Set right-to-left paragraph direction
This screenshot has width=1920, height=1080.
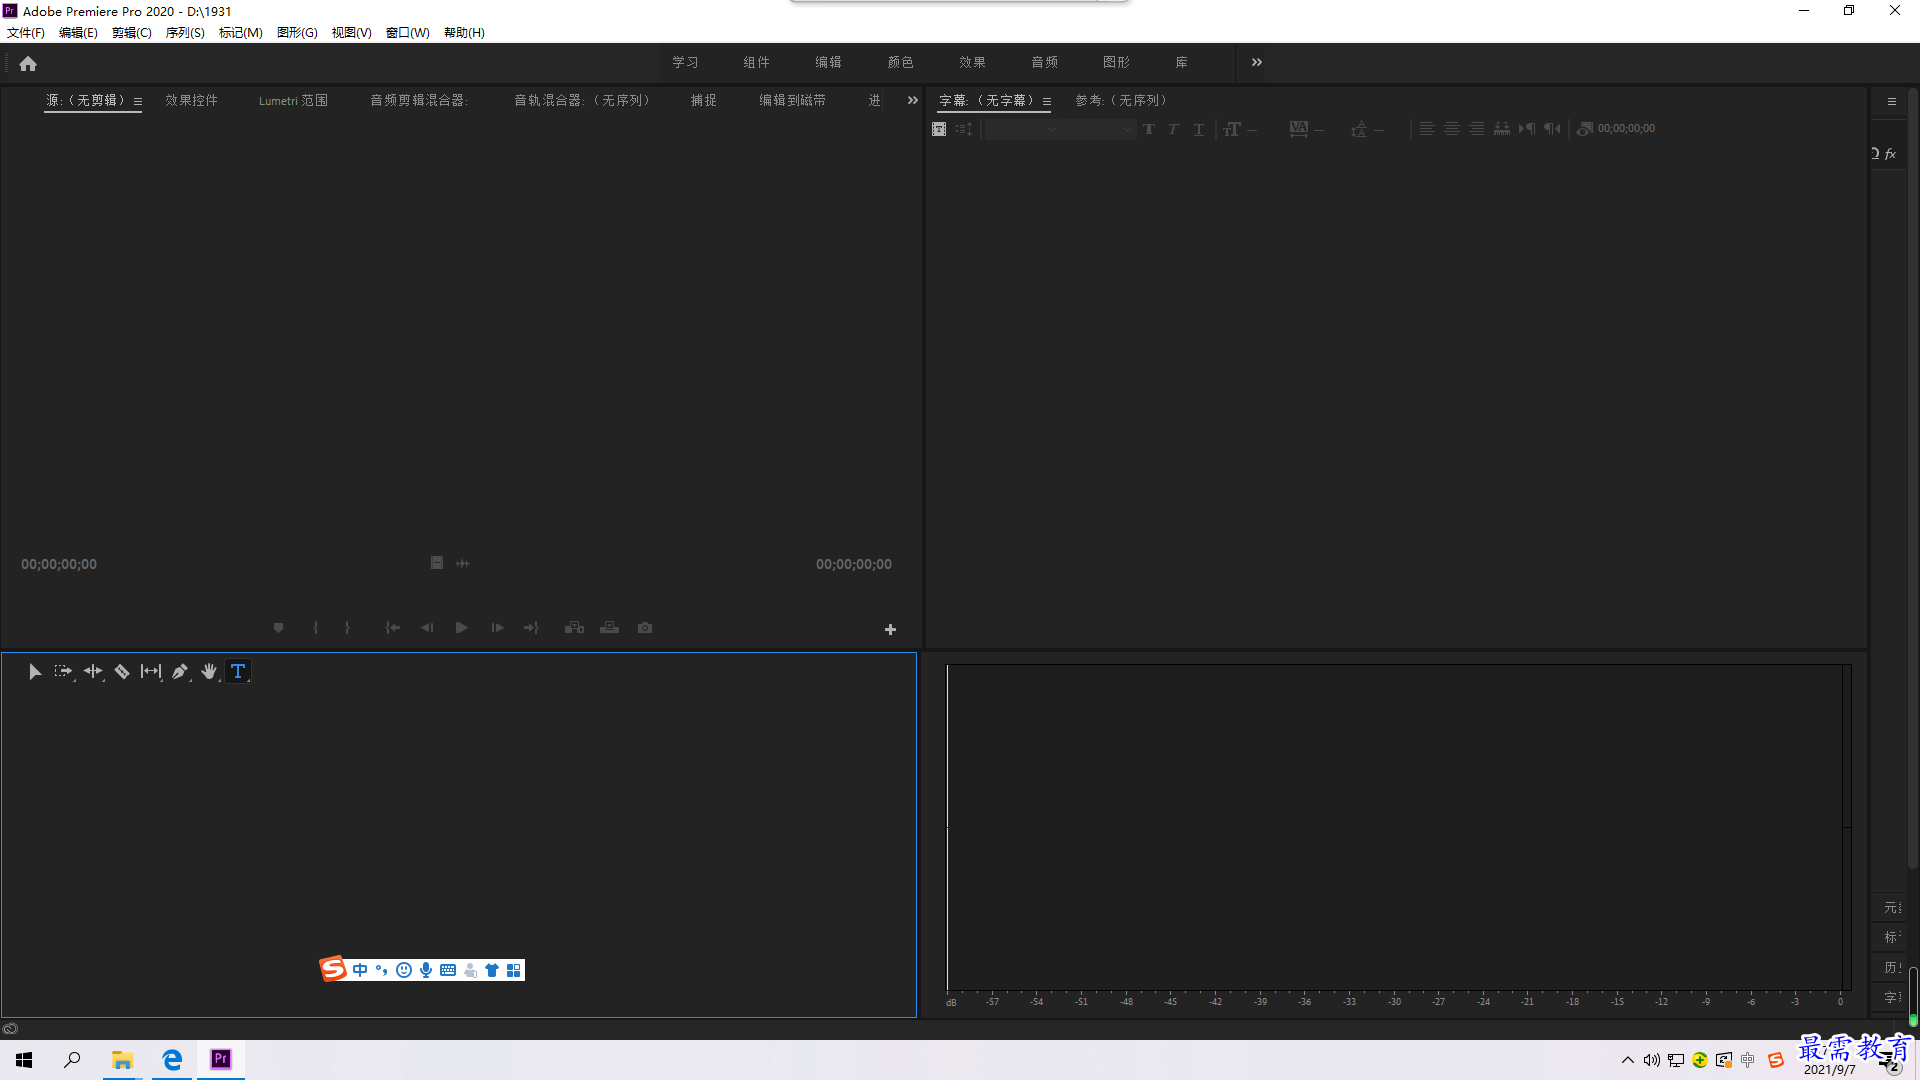pyautogui.click(x=1552, y=129)
